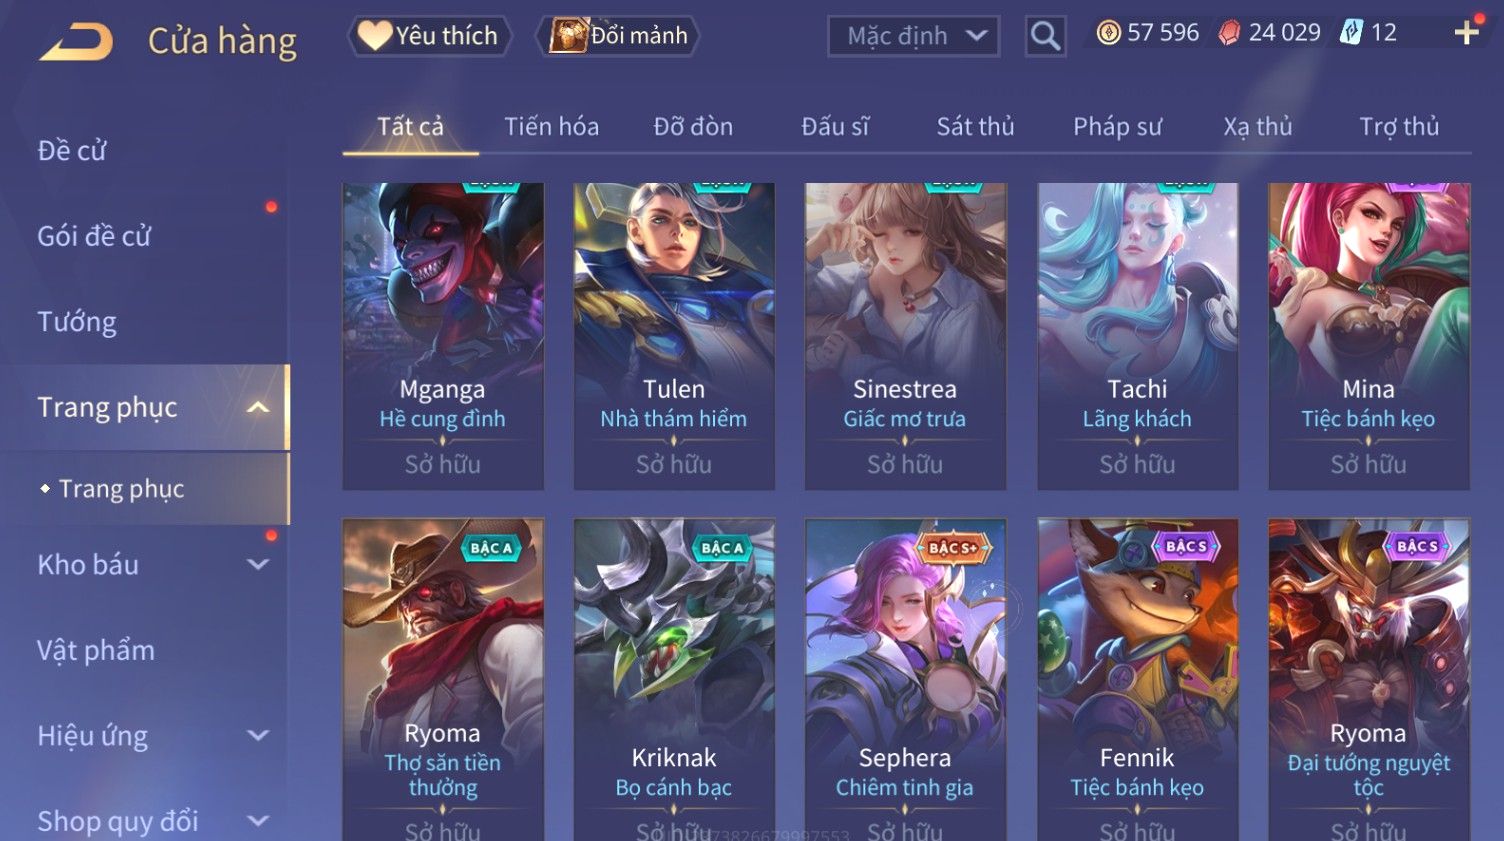Tap the gold coin balance icon
Image resolution: width=1504 pixels, height=841 pixels.
[x=1108, y=33]
